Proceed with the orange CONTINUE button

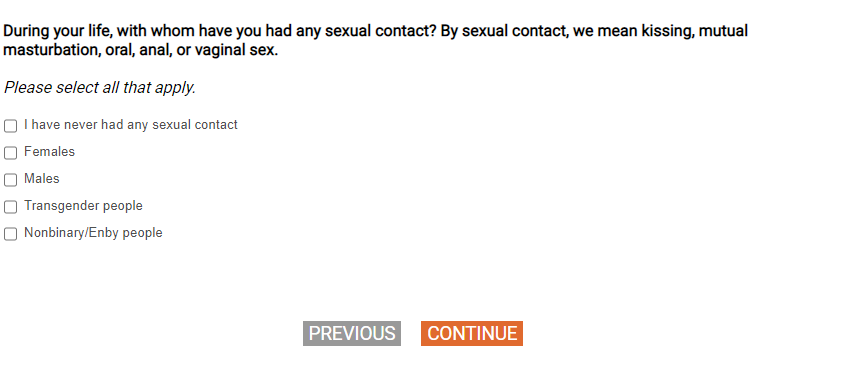(472, 333)
